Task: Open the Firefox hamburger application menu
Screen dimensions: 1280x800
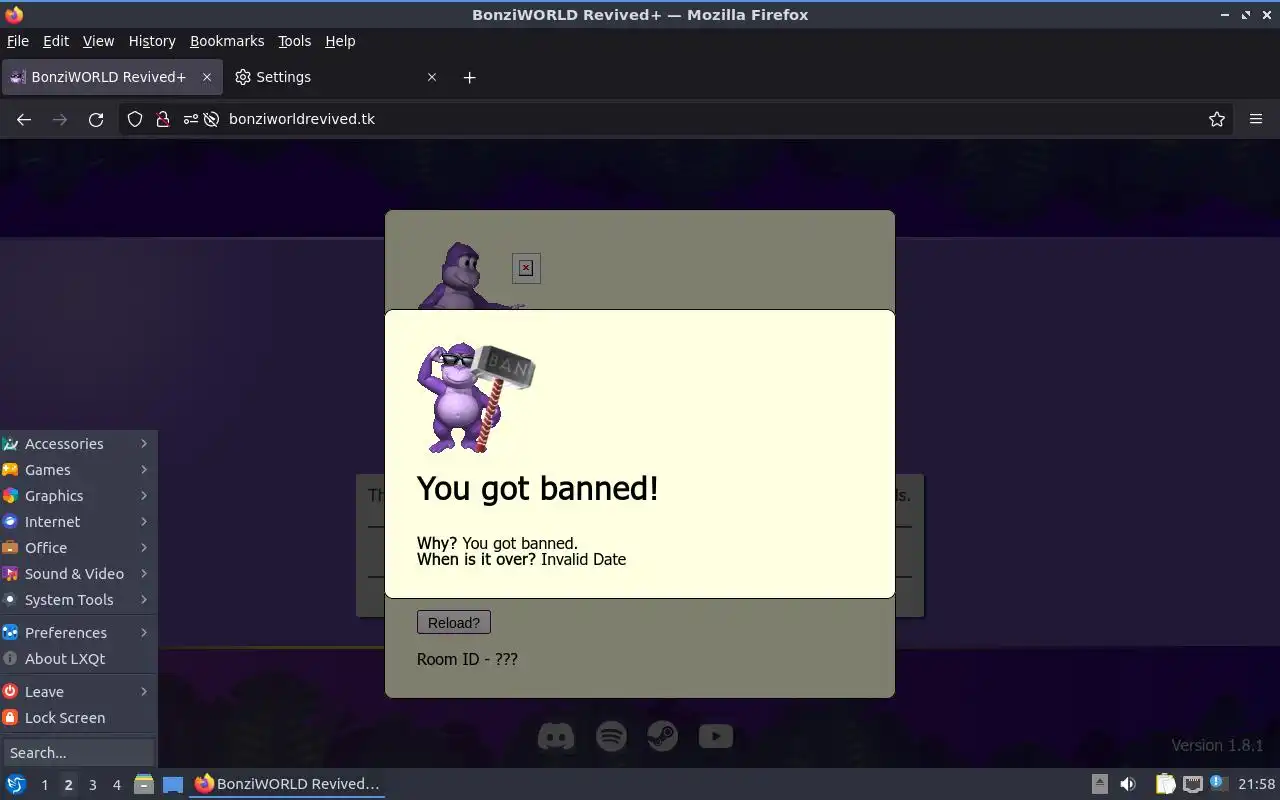Action: tap(1256, 119)
